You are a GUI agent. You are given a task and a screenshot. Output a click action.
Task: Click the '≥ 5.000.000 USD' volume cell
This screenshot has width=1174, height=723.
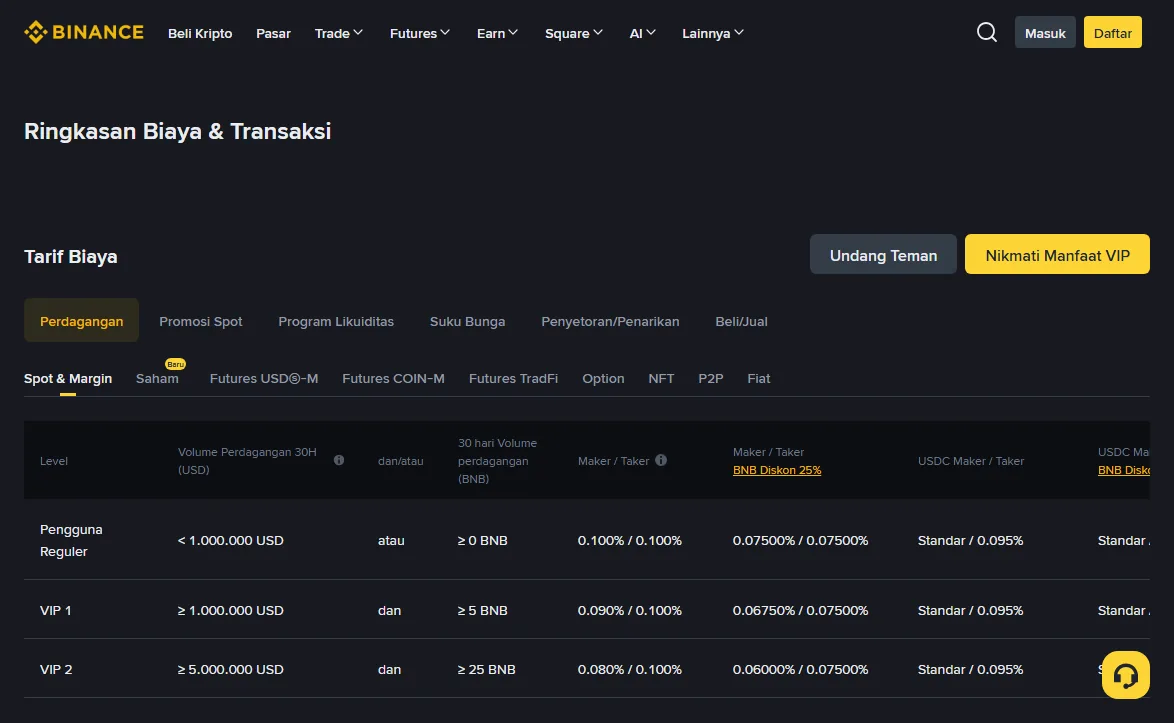click(231, 670)
